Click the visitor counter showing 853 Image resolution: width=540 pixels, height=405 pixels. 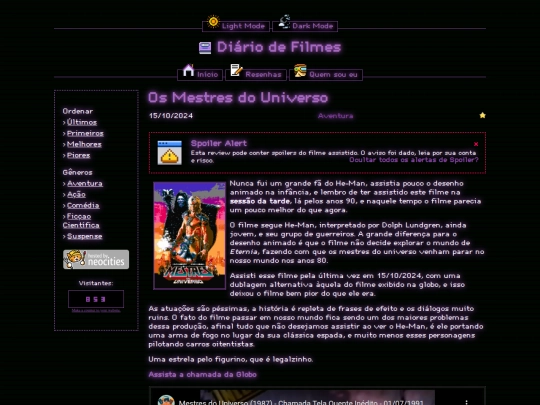(x=96, y=299)
